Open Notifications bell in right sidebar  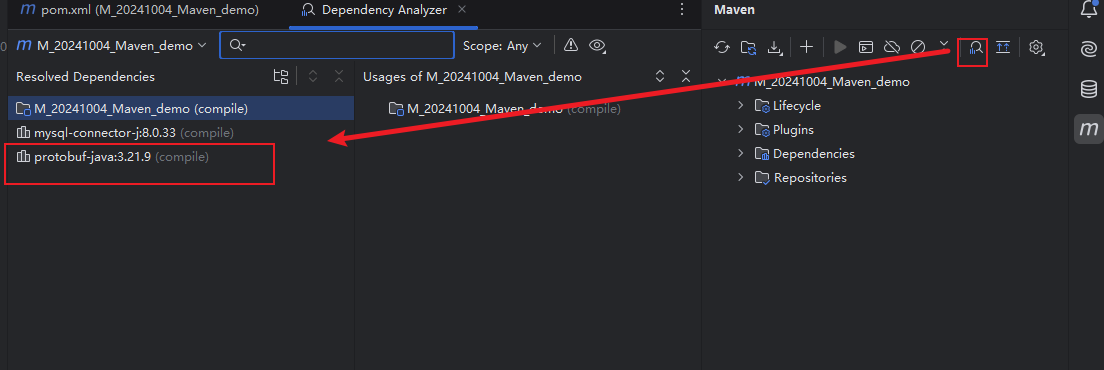point(1089,9)
